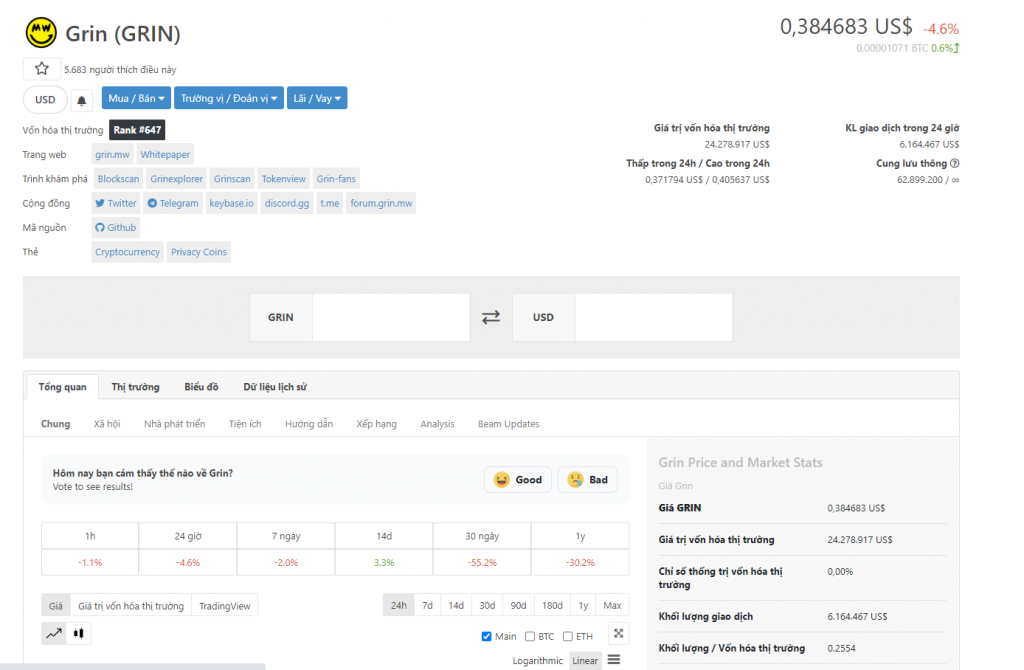The height and width of the screenshot is (670, 1024).
Task: Open the Tokenview explorer link
Action: pos(283,178)
